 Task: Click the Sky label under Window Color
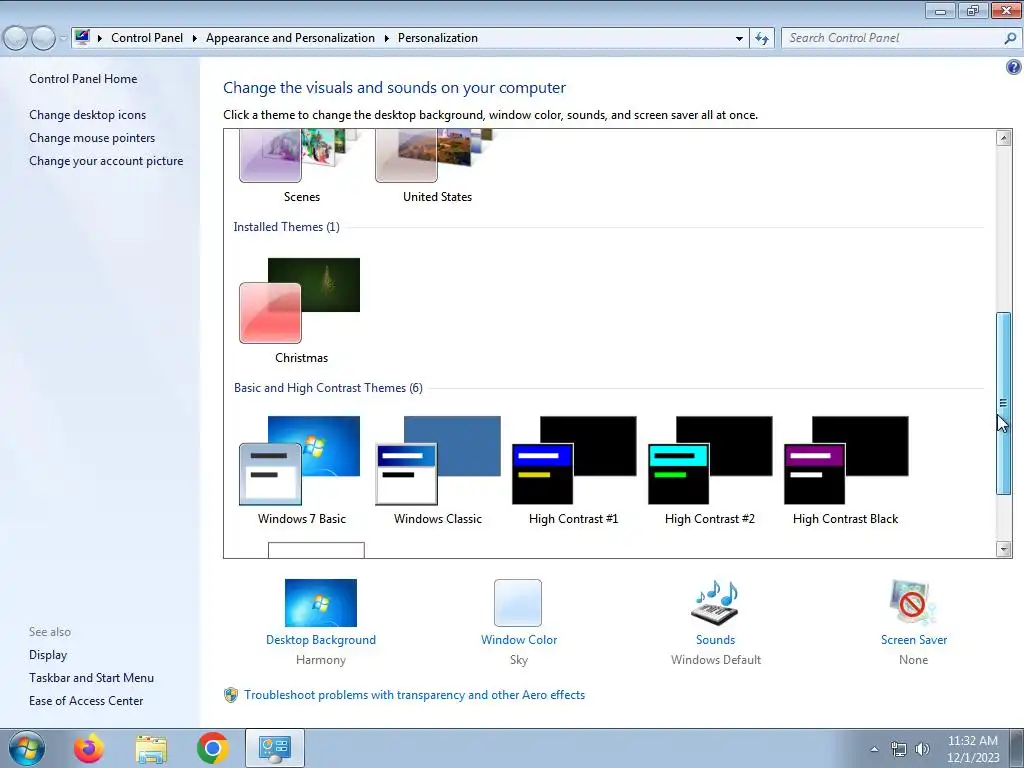[519, 660]
